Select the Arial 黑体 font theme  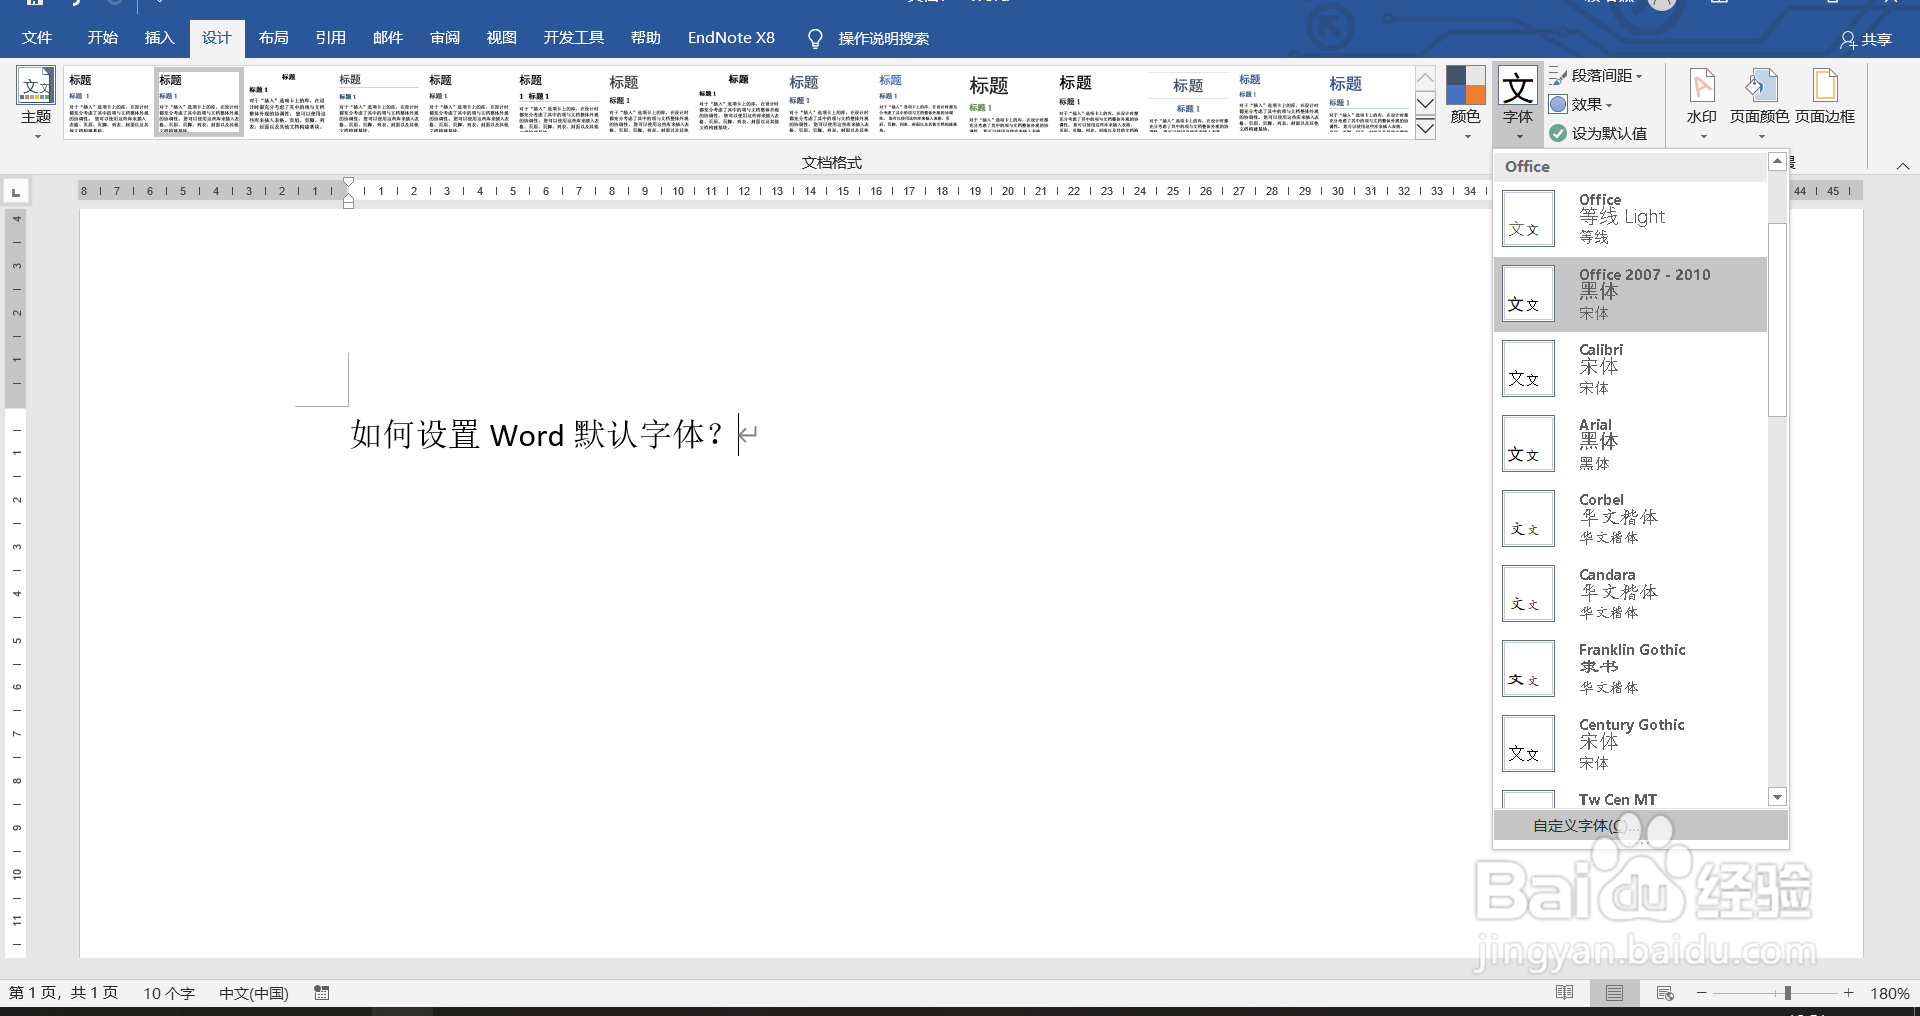pyautogui.click(x=1630, y=444)
